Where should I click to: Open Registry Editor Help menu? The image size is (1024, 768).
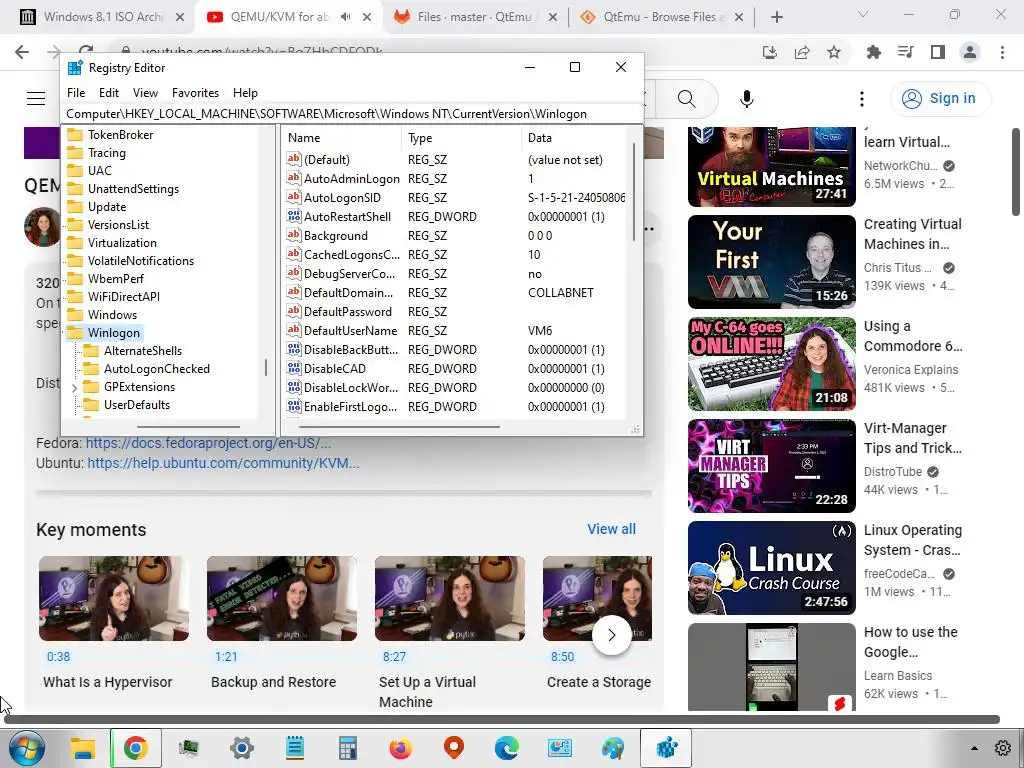coord(245,93)
